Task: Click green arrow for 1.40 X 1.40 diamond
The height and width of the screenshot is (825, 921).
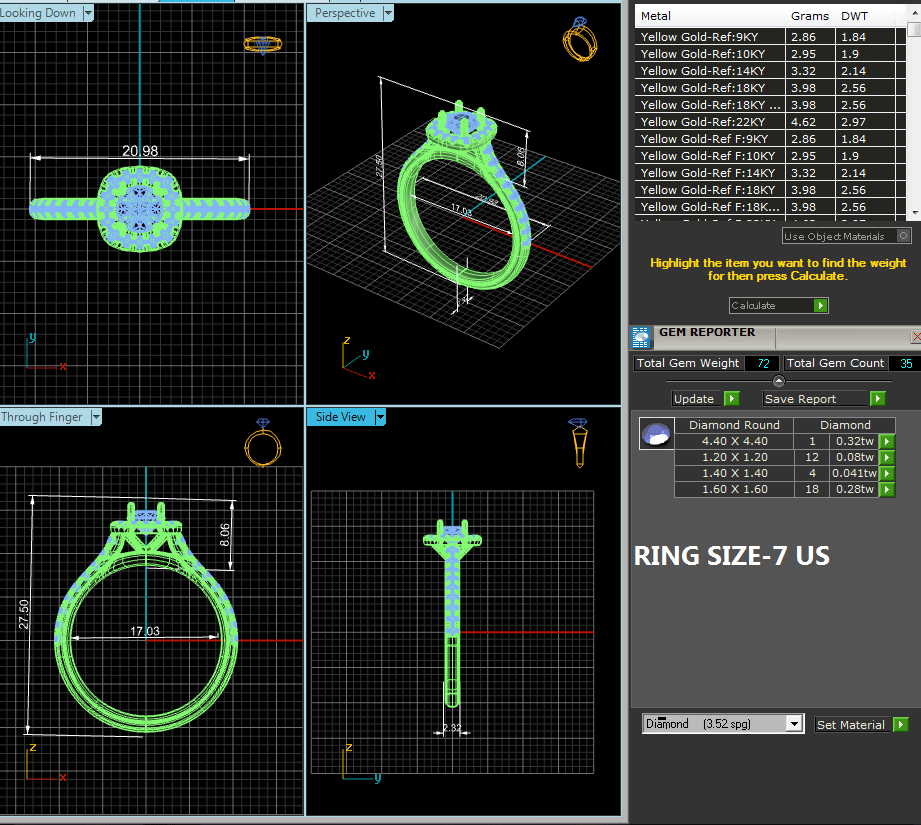Action: pos(886,474)
